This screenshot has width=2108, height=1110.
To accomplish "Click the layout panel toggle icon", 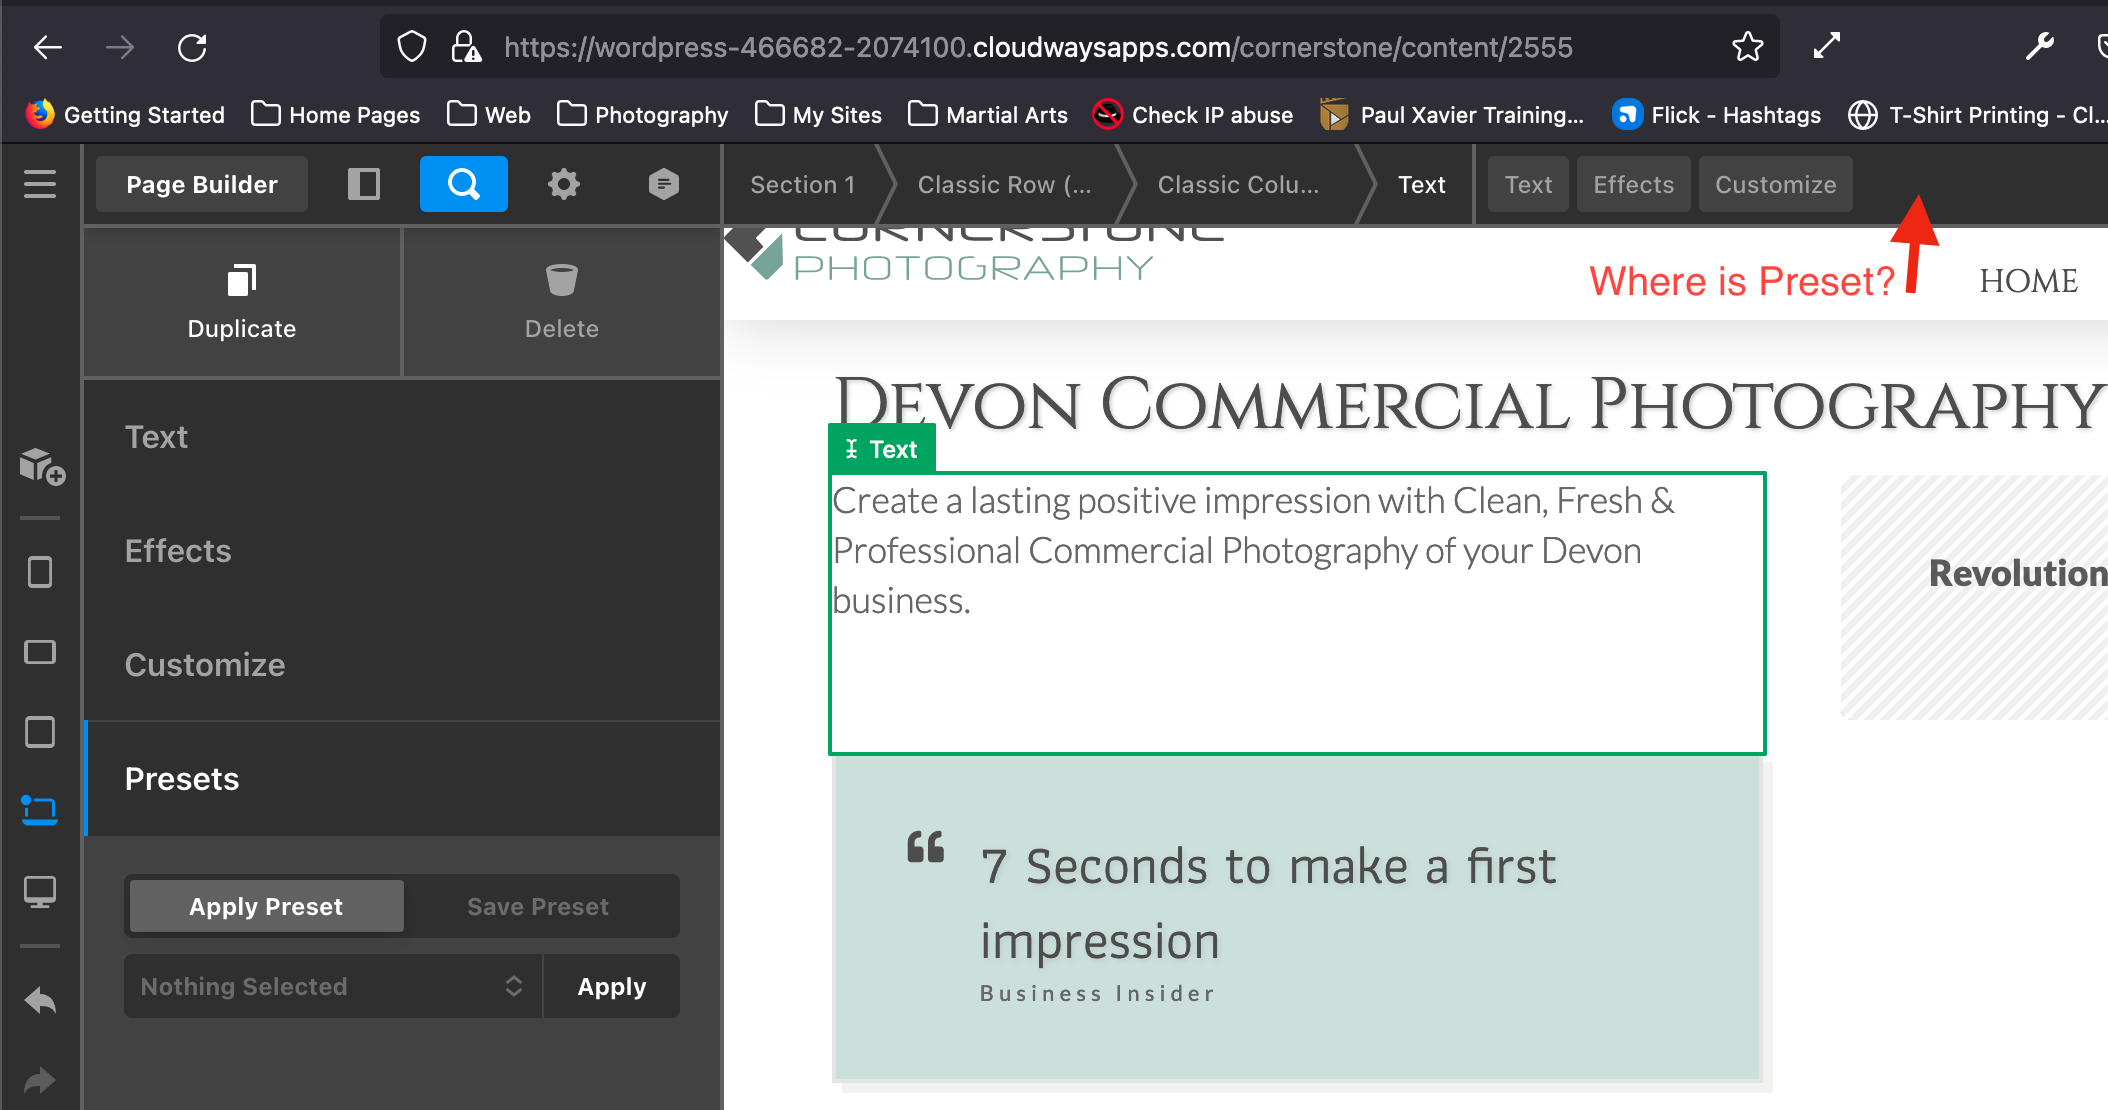I will (x=364, y=184).
